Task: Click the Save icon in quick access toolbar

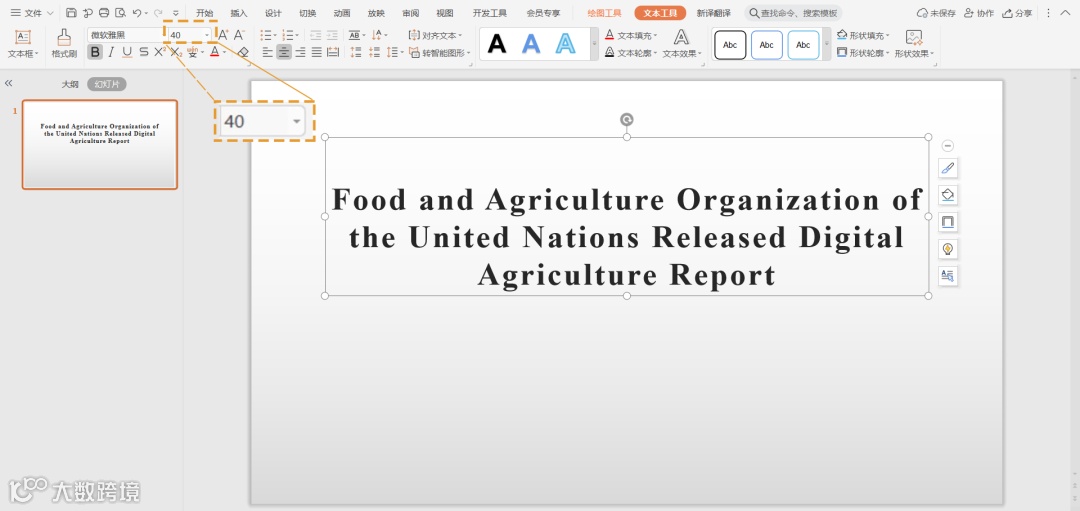Action: (72, 12)
